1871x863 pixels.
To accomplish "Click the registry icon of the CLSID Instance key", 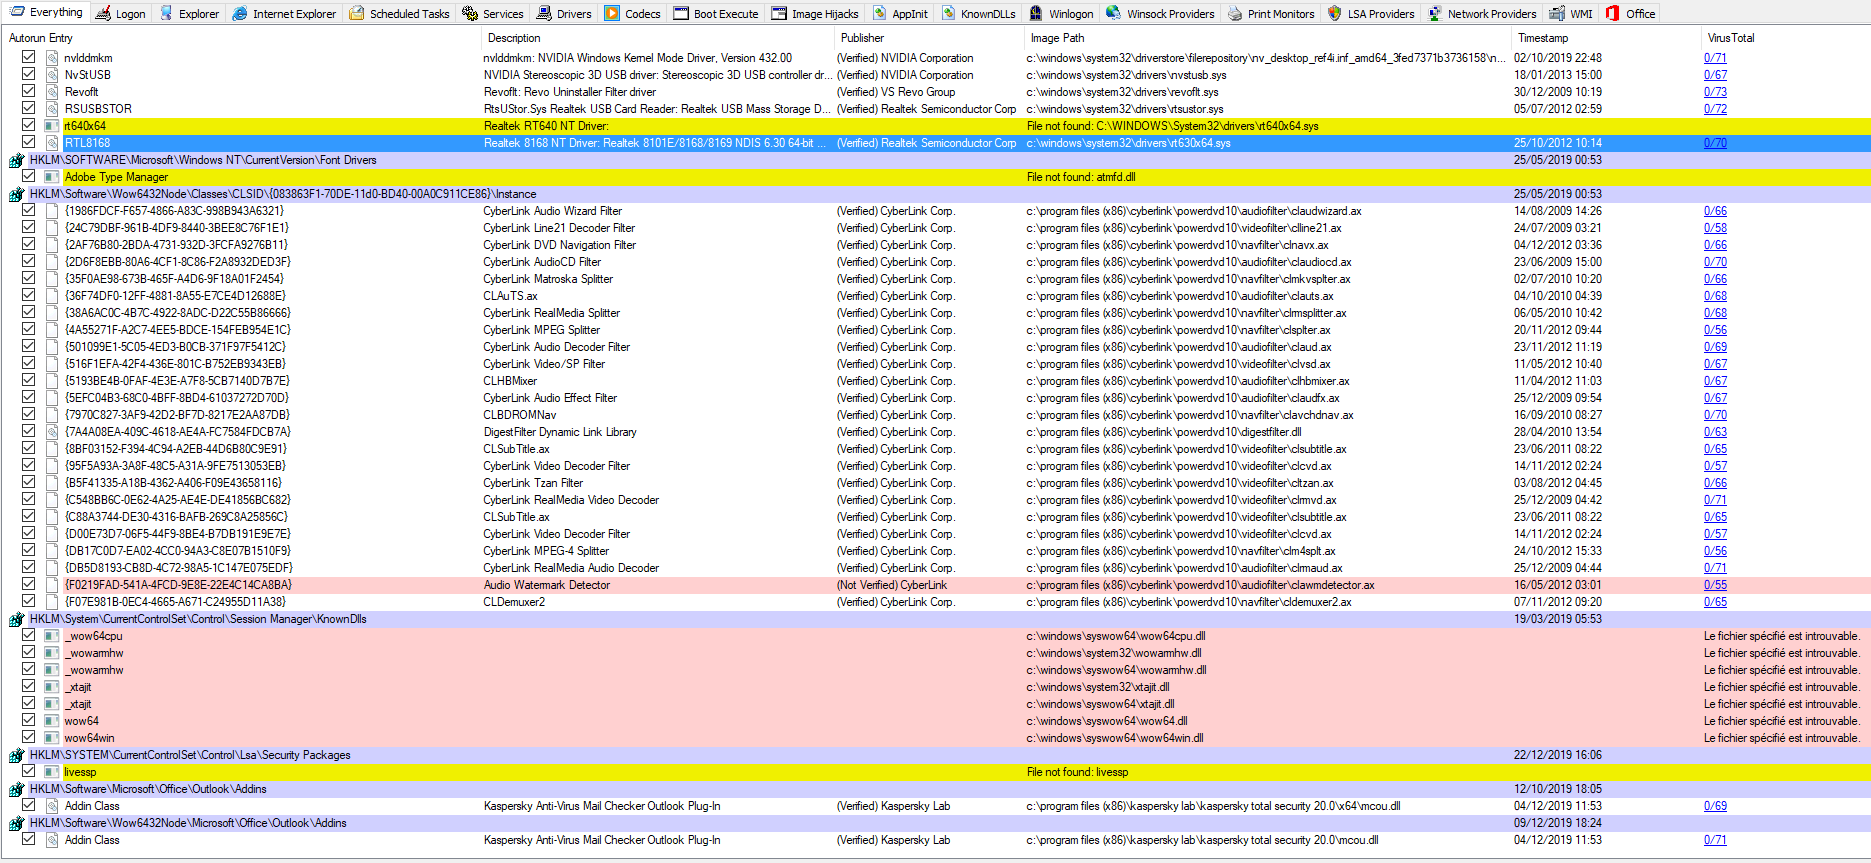I will (16, 194).
